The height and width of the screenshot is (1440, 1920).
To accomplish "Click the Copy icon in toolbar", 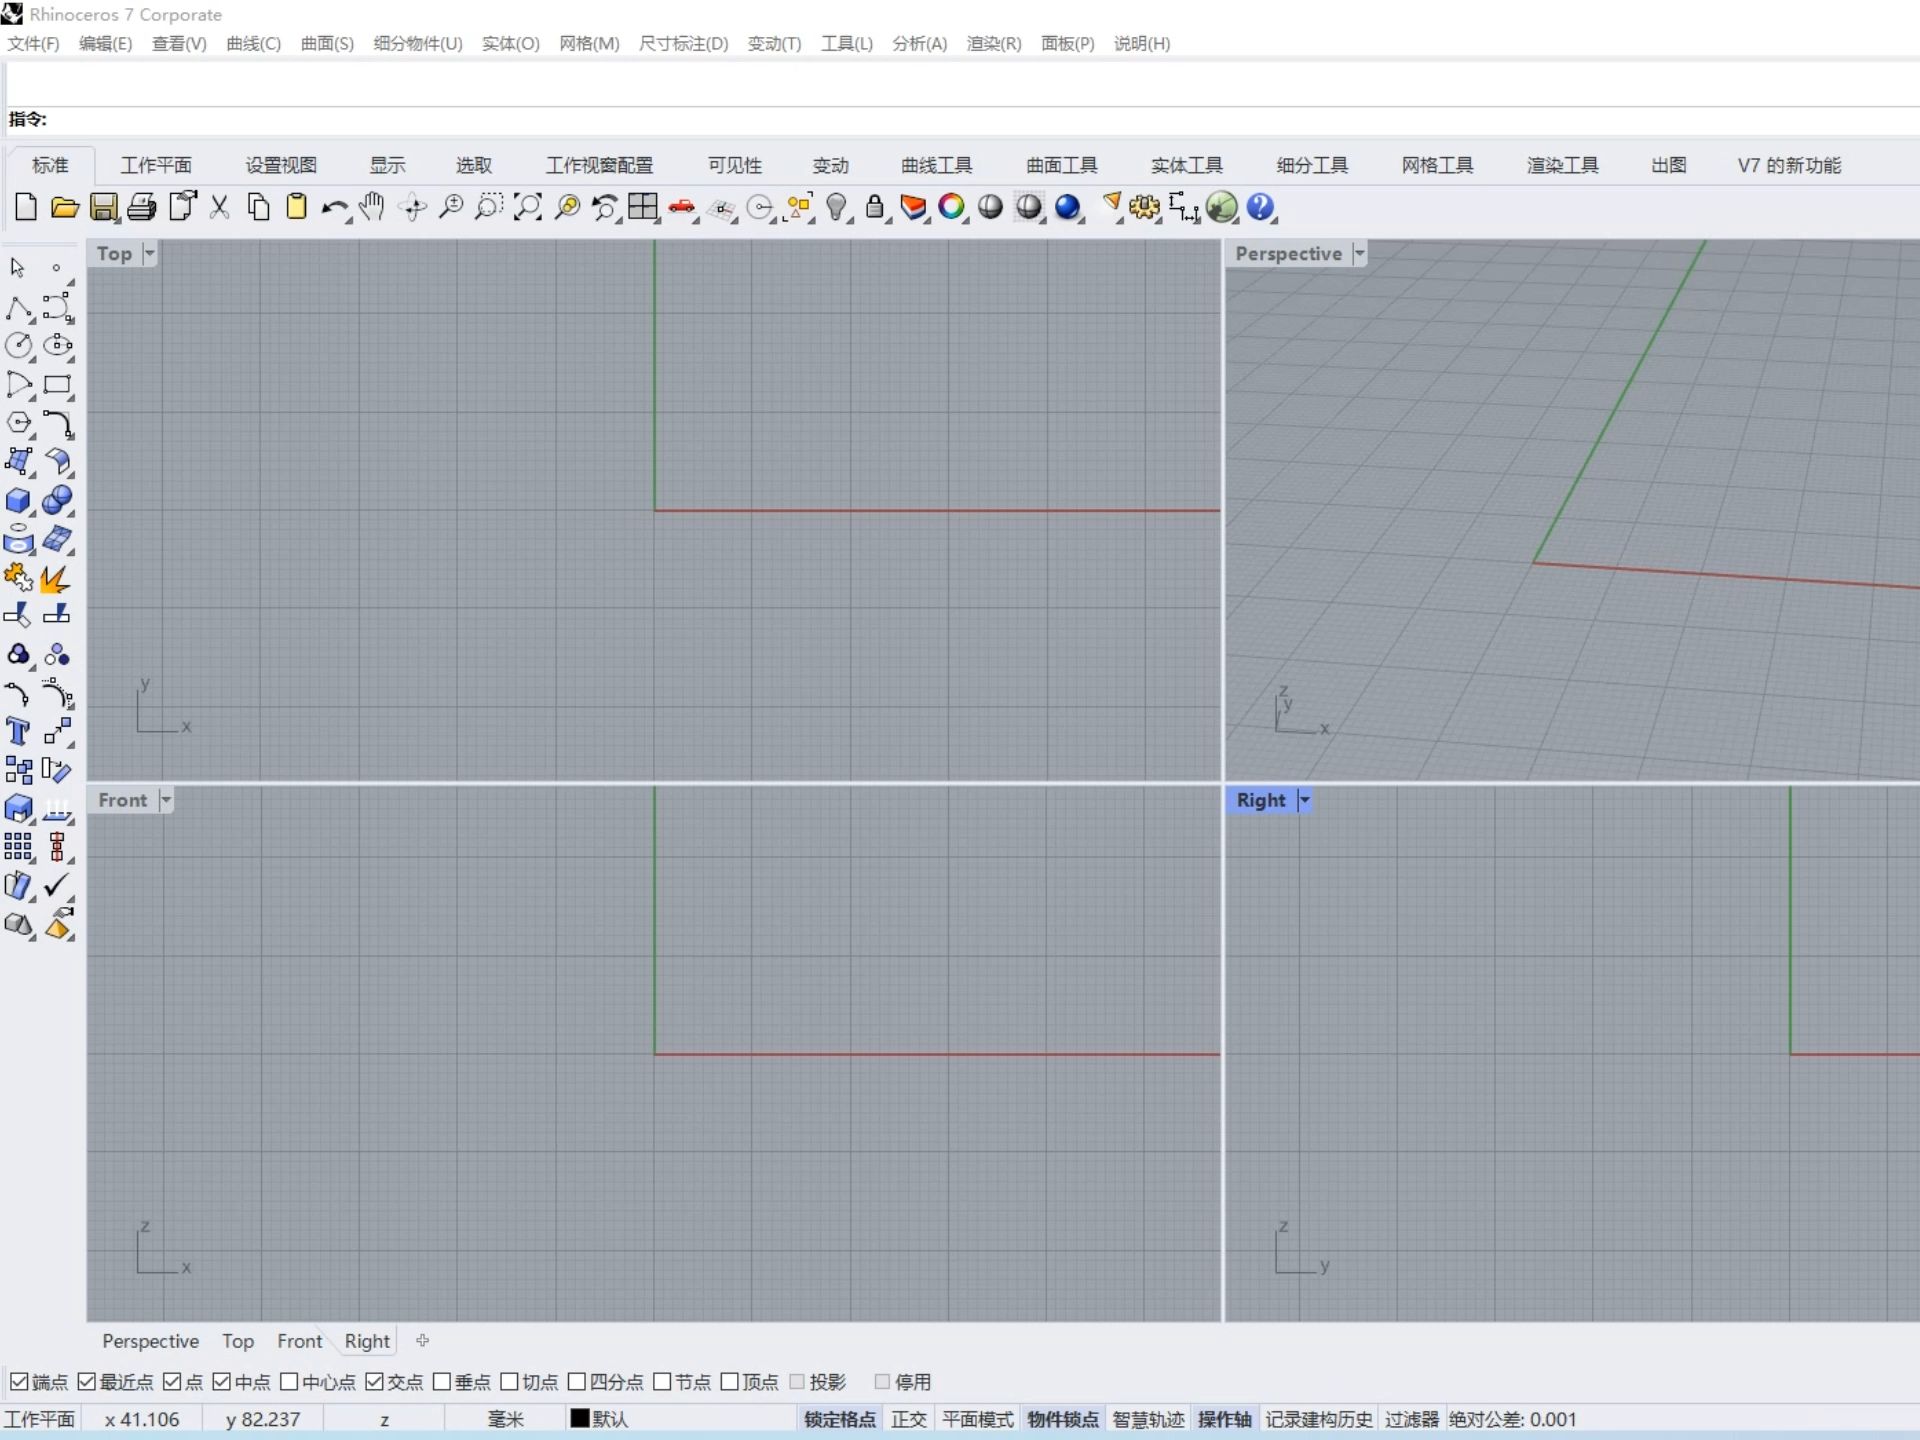I will point(258,207).
